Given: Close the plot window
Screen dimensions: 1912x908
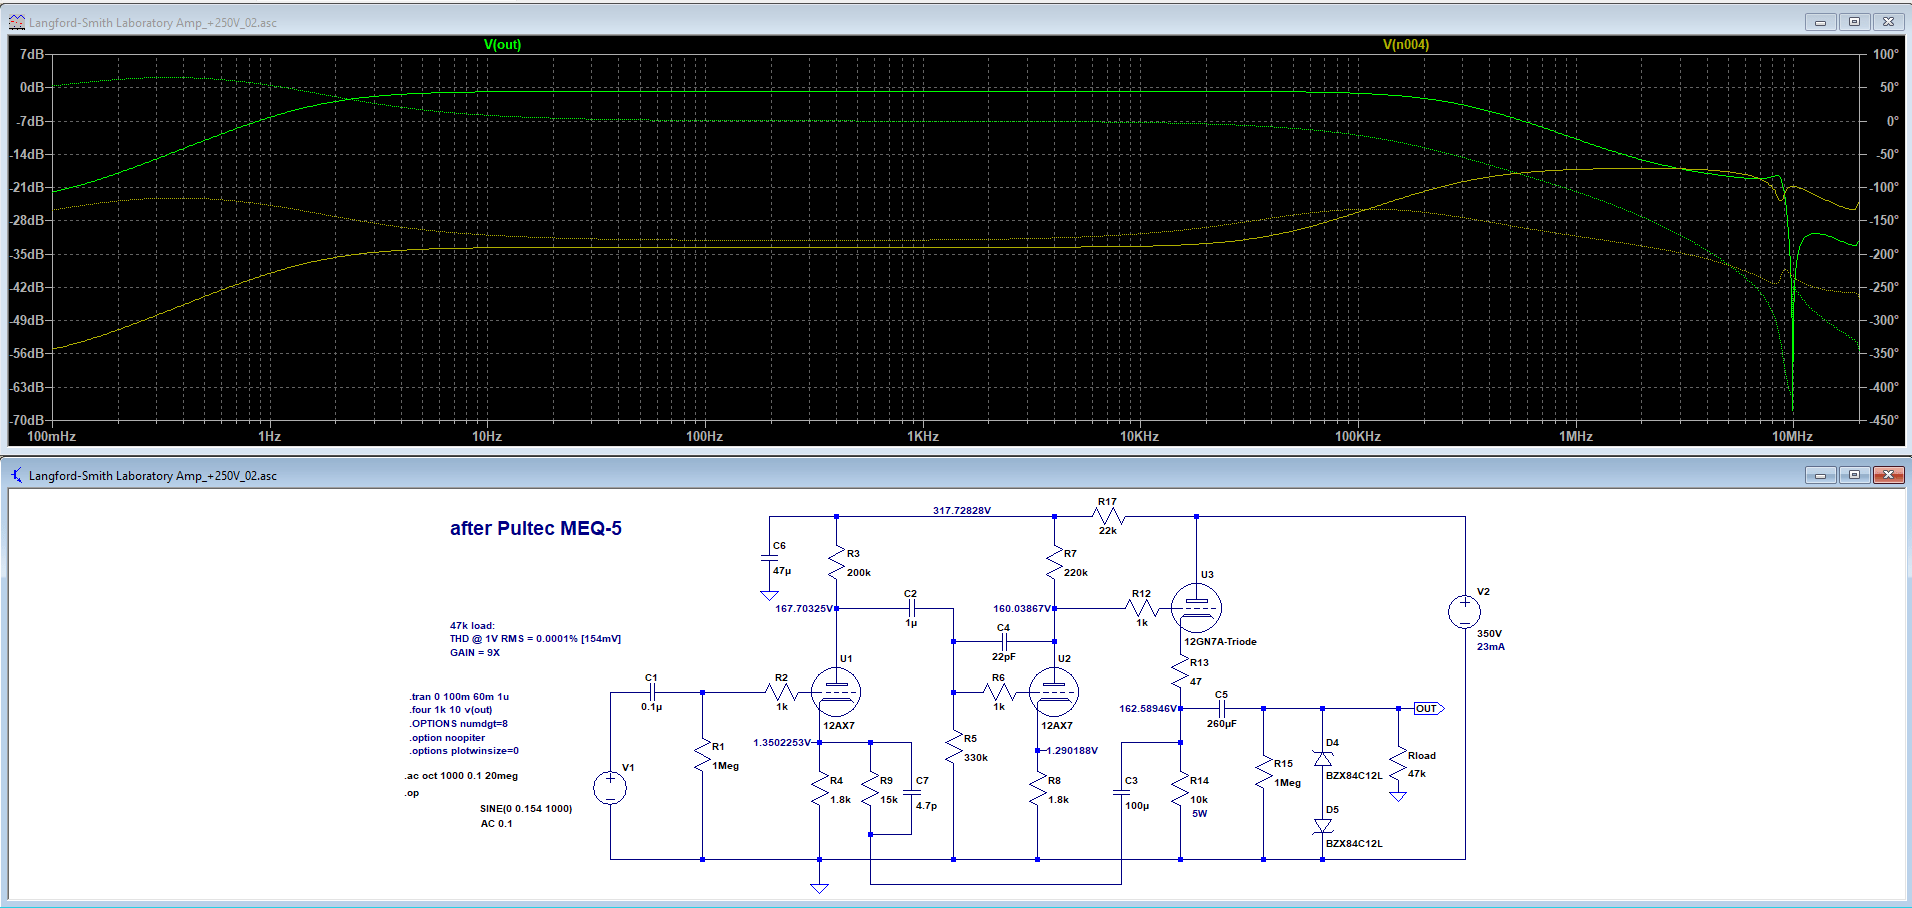Looking at the screenshot, I should click(x=1888, y=22).
